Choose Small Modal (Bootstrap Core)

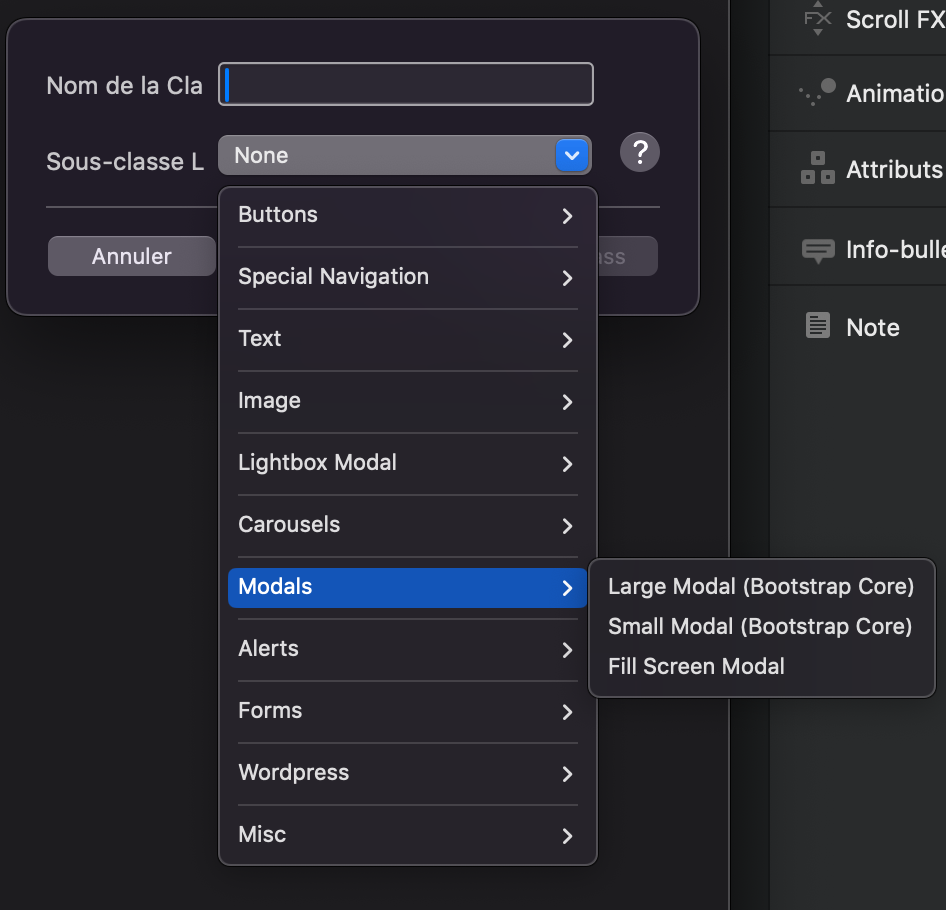click(x=759, y=627)
